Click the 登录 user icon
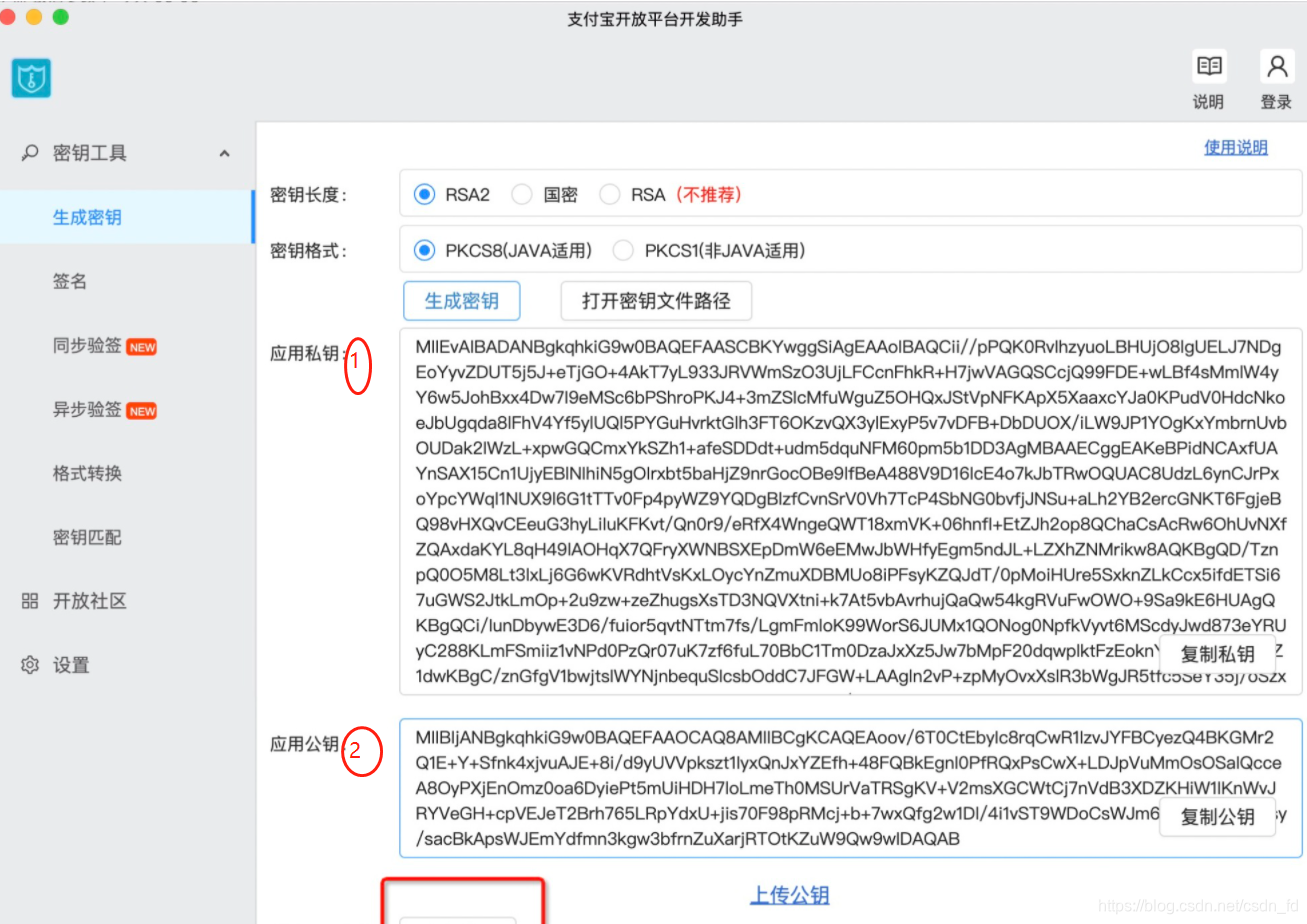Image resolution: width=1307 pixels, height=924 pixels. [1277, 67]
